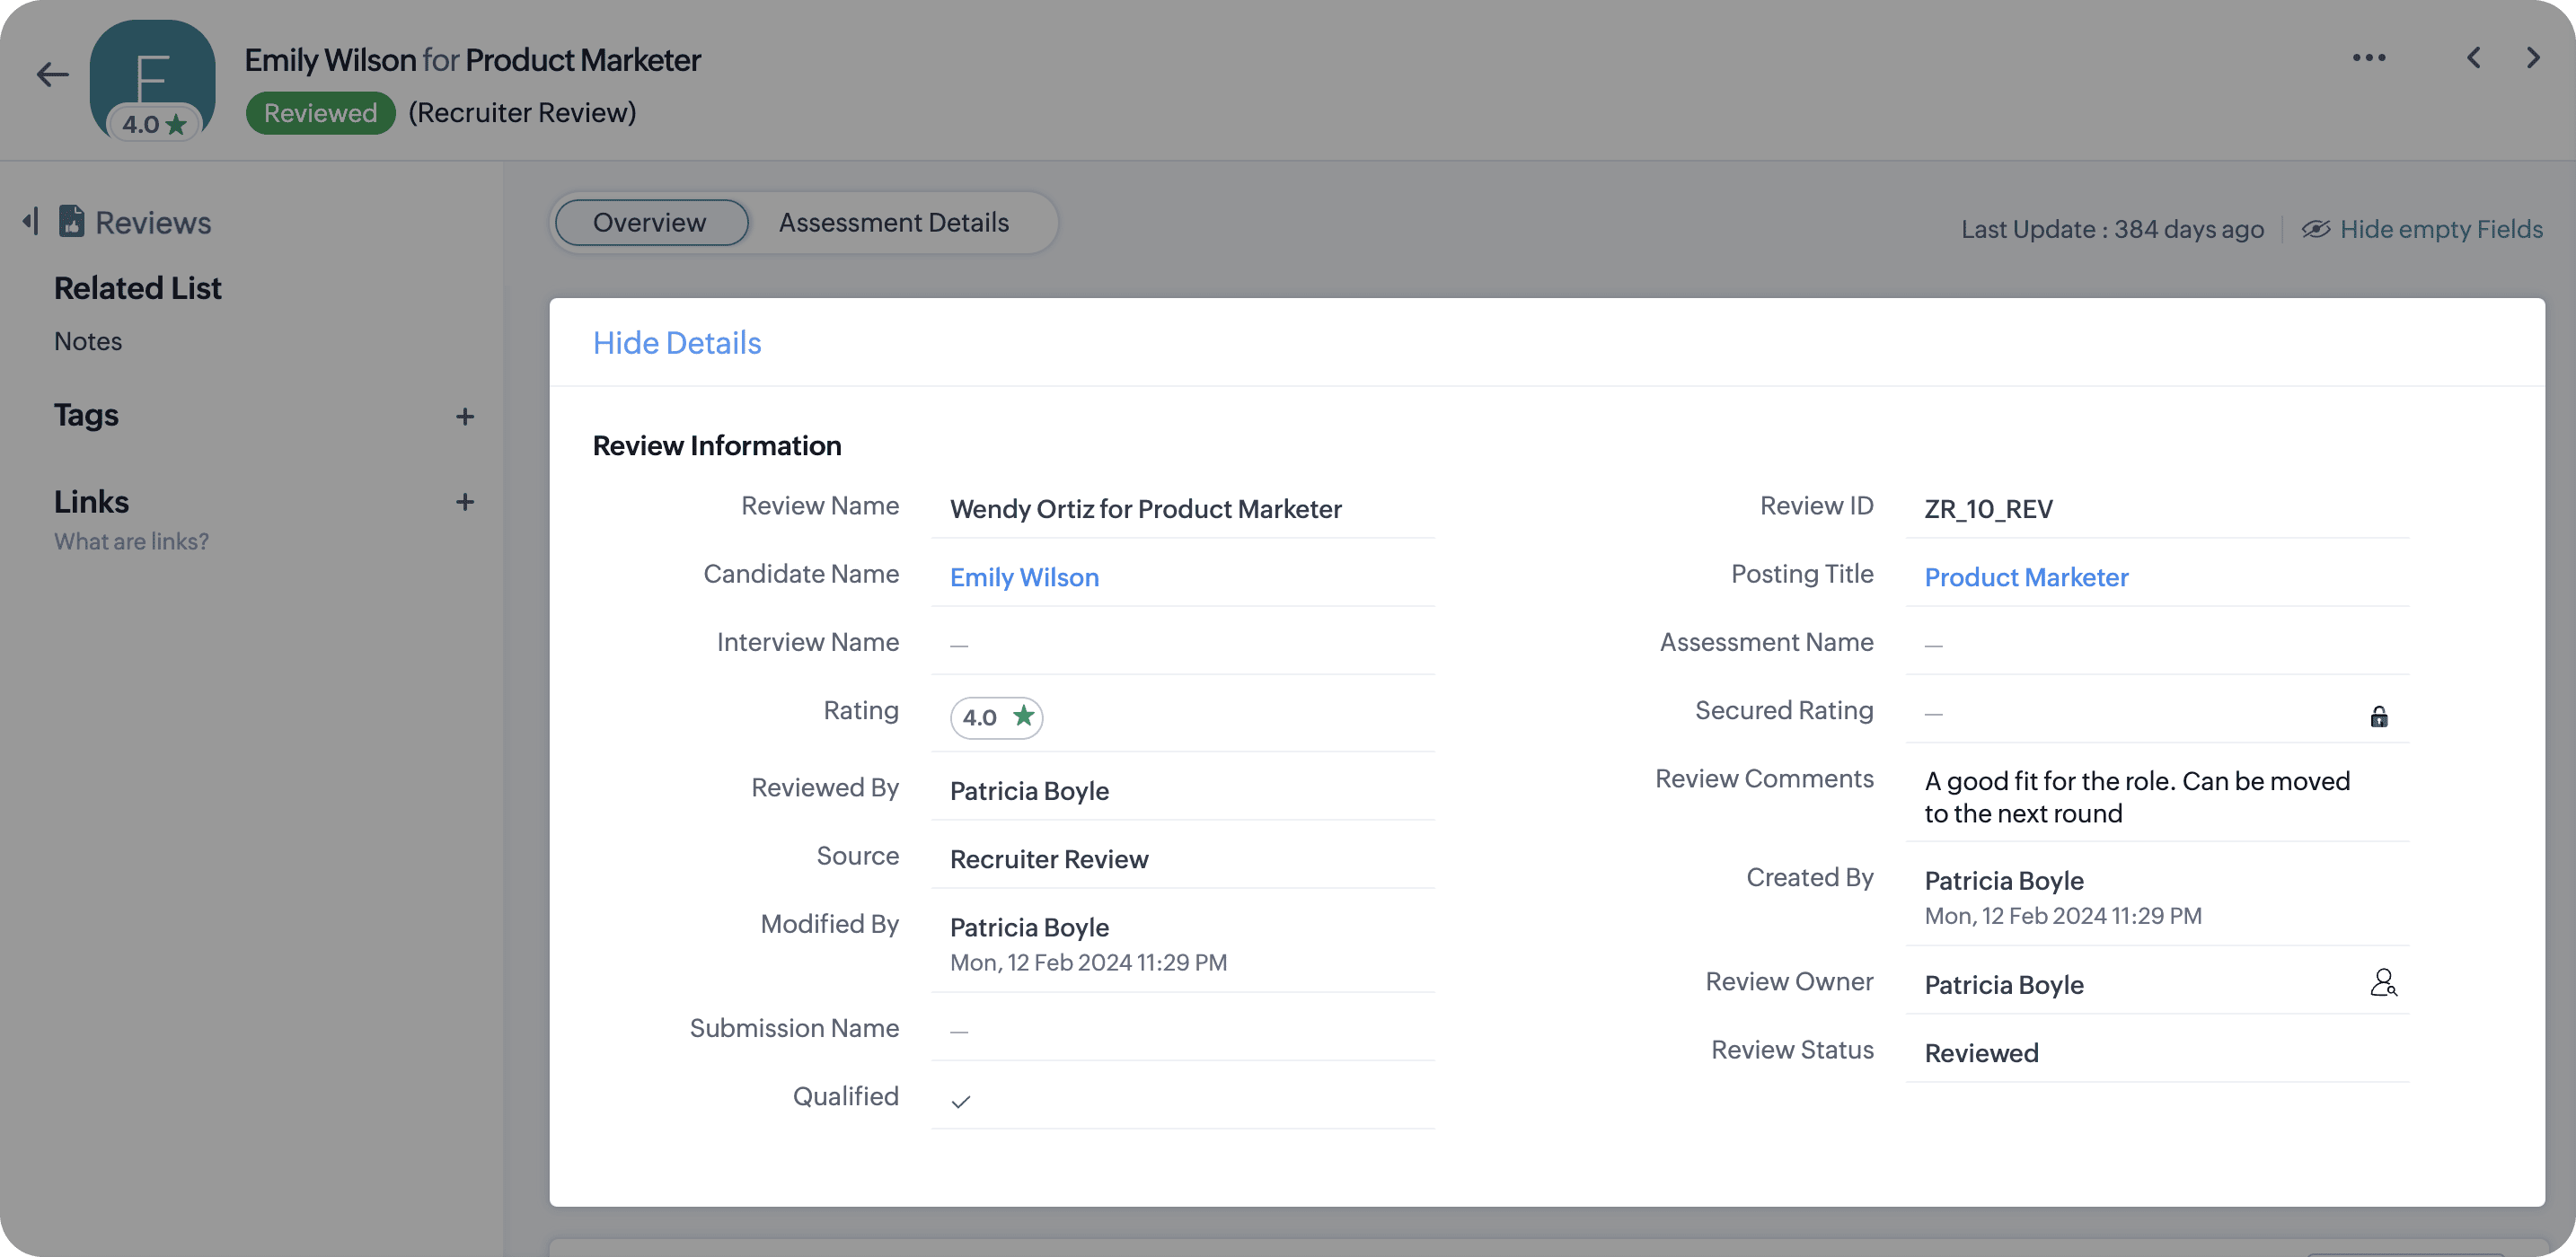Collapse section with Hide Details
Screen dimensions: 2576x1257
(677, 343)
